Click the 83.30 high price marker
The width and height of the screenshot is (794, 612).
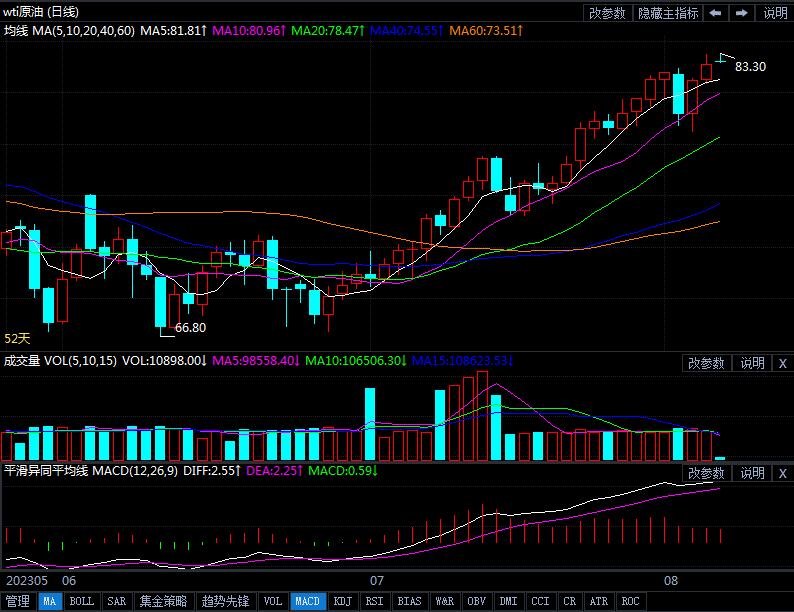coord(750,66)
